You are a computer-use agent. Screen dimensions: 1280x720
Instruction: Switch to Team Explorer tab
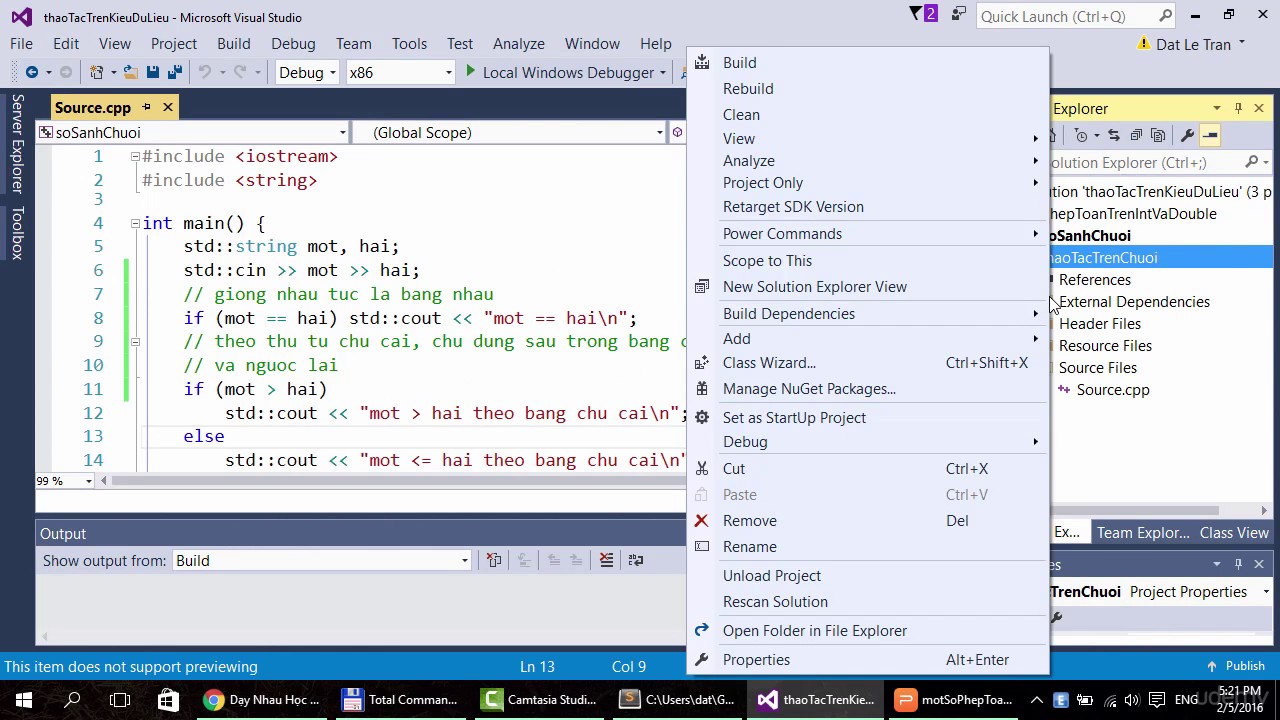coord(1142,533)
